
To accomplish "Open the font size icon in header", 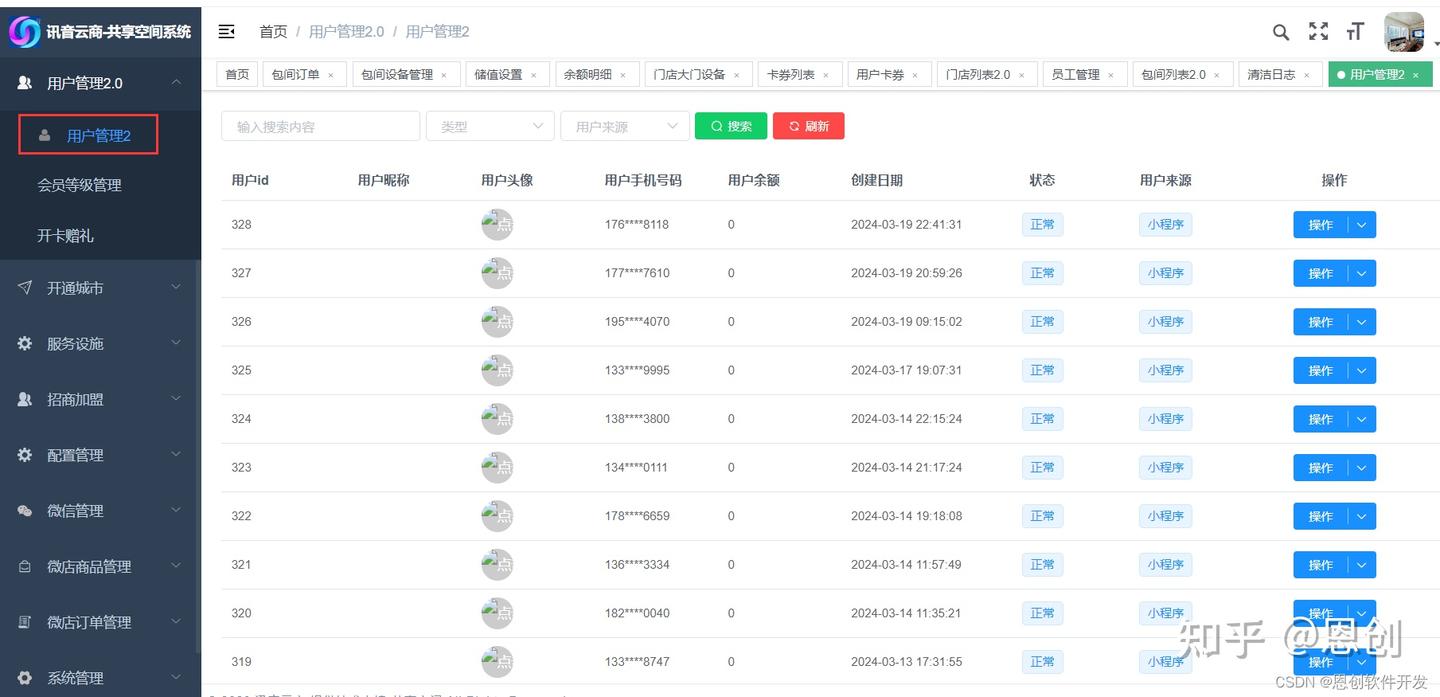I will point(1355,32).
